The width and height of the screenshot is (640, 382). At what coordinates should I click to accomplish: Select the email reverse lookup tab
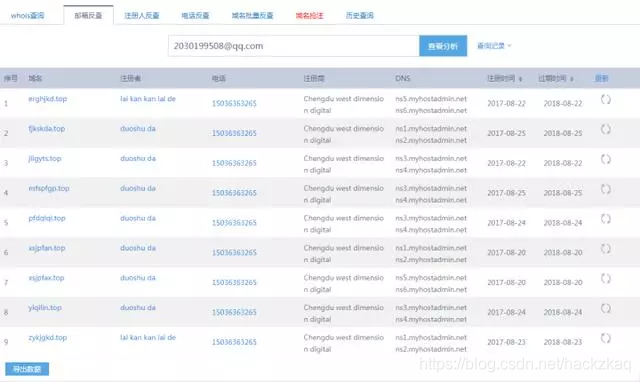tap(88, 16)
